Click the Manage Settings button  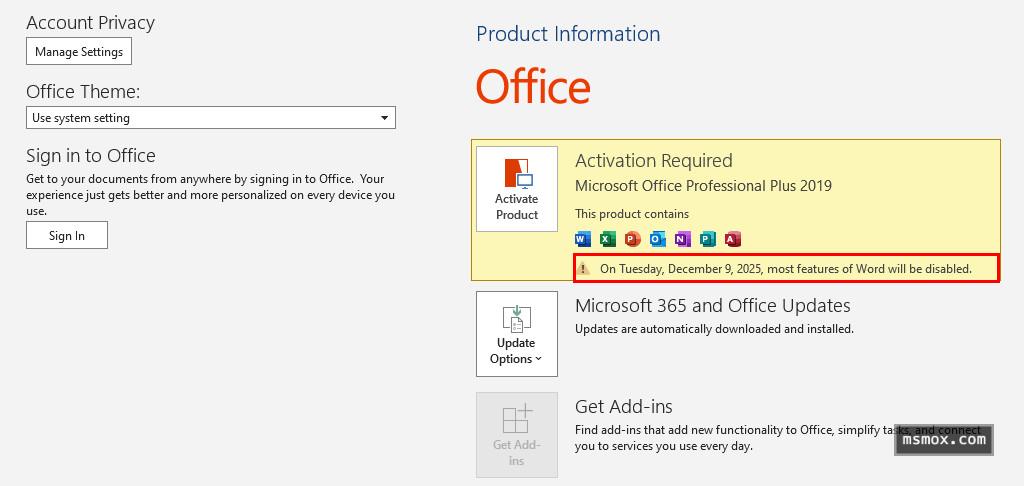(79, 51)
